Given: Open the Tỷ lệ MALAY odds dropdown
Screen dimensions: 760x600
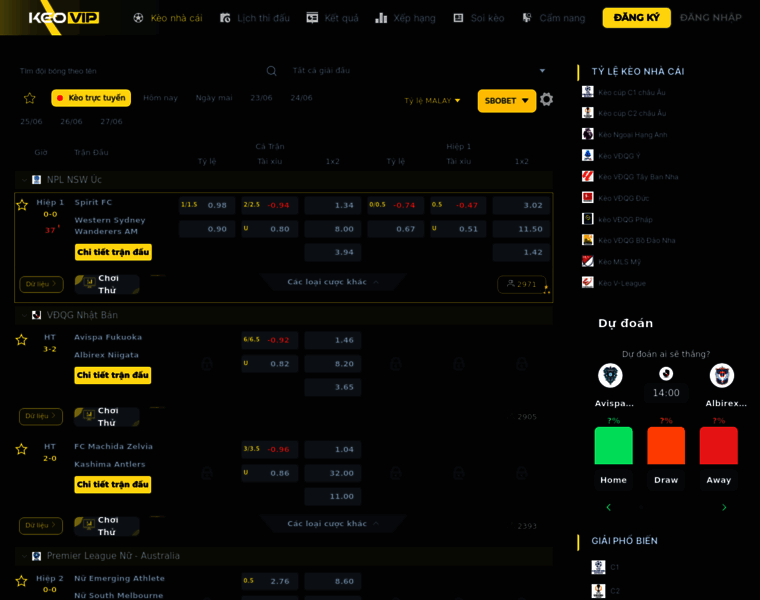Looking at the screenshot, I should (432, 101).
